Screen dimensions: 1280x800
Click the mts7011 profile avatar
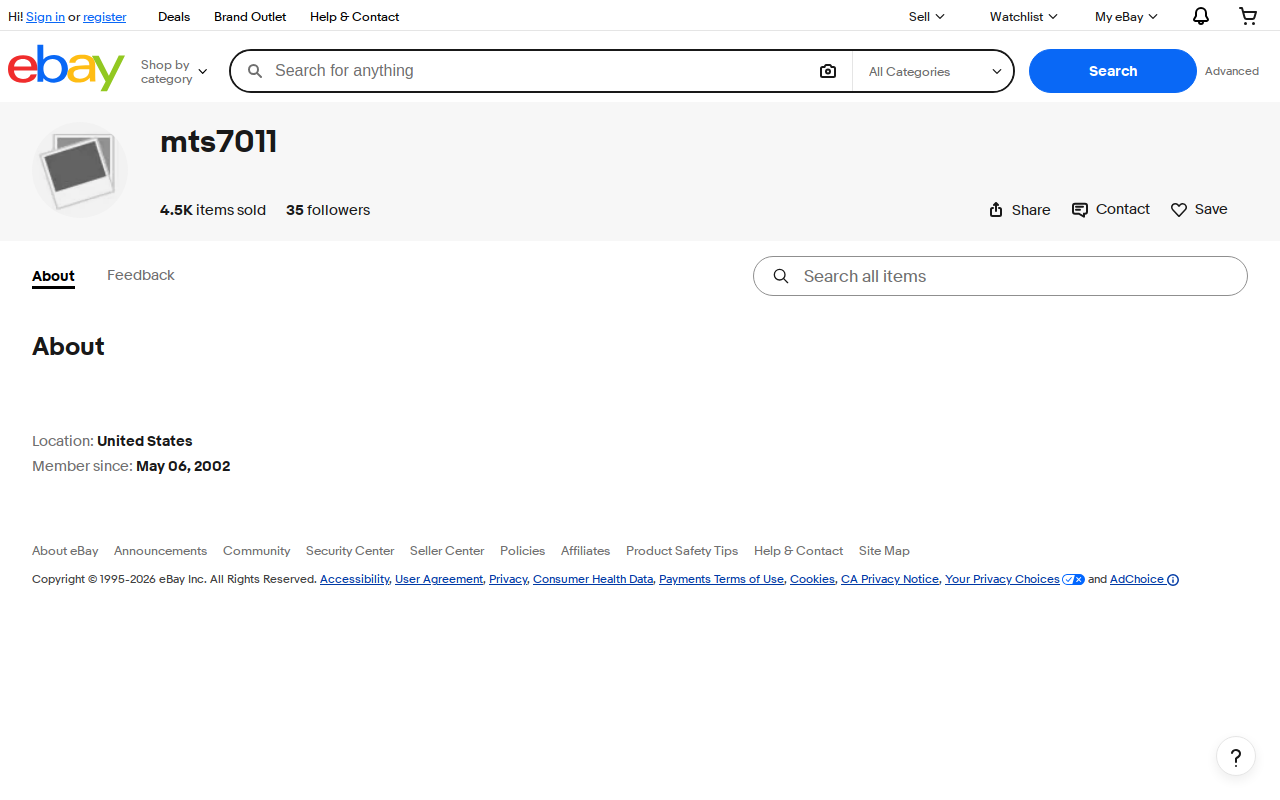point(80,170)
